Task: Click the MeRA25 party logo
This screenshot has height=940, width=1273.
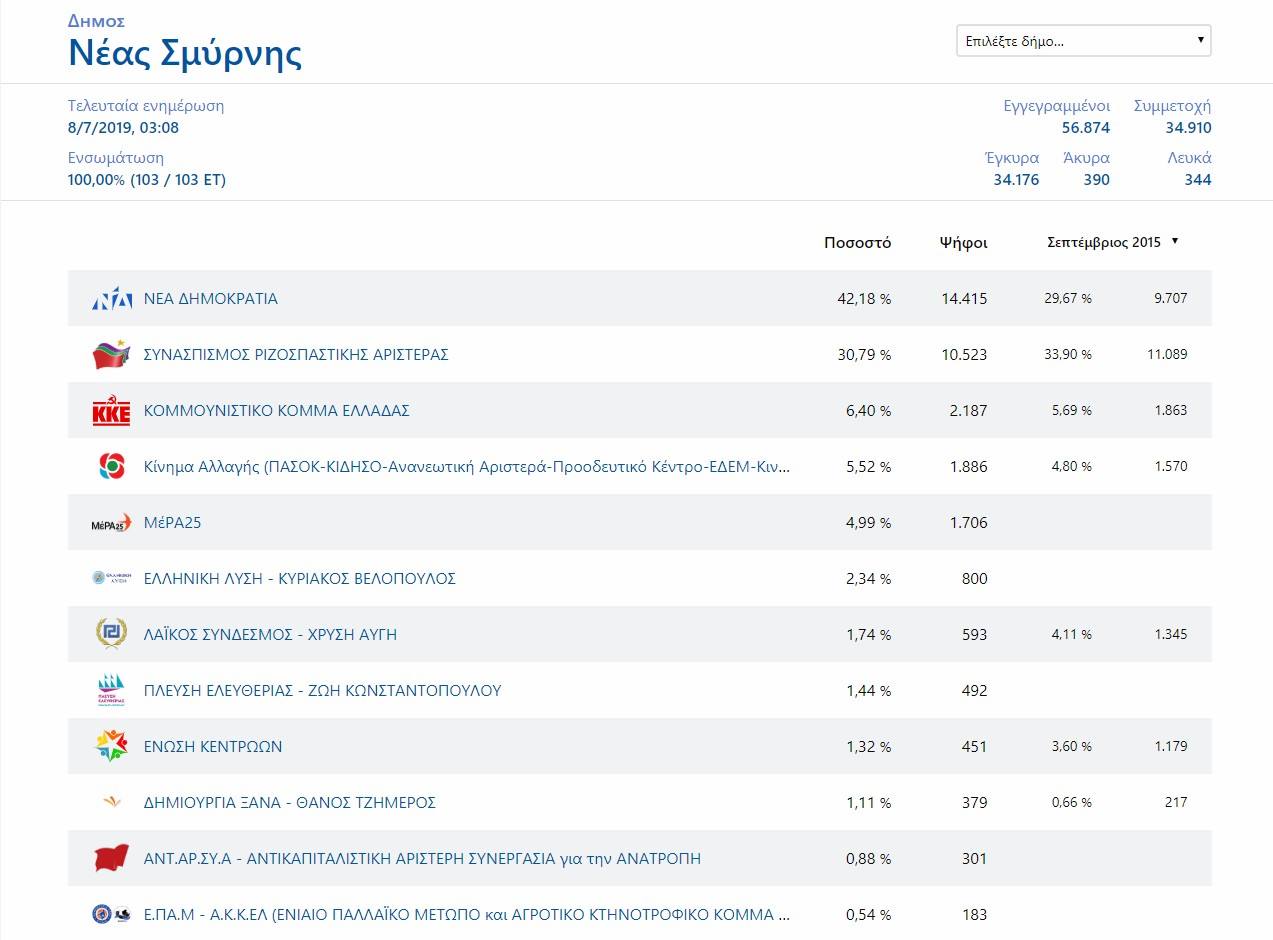Action: click(111, 523)
